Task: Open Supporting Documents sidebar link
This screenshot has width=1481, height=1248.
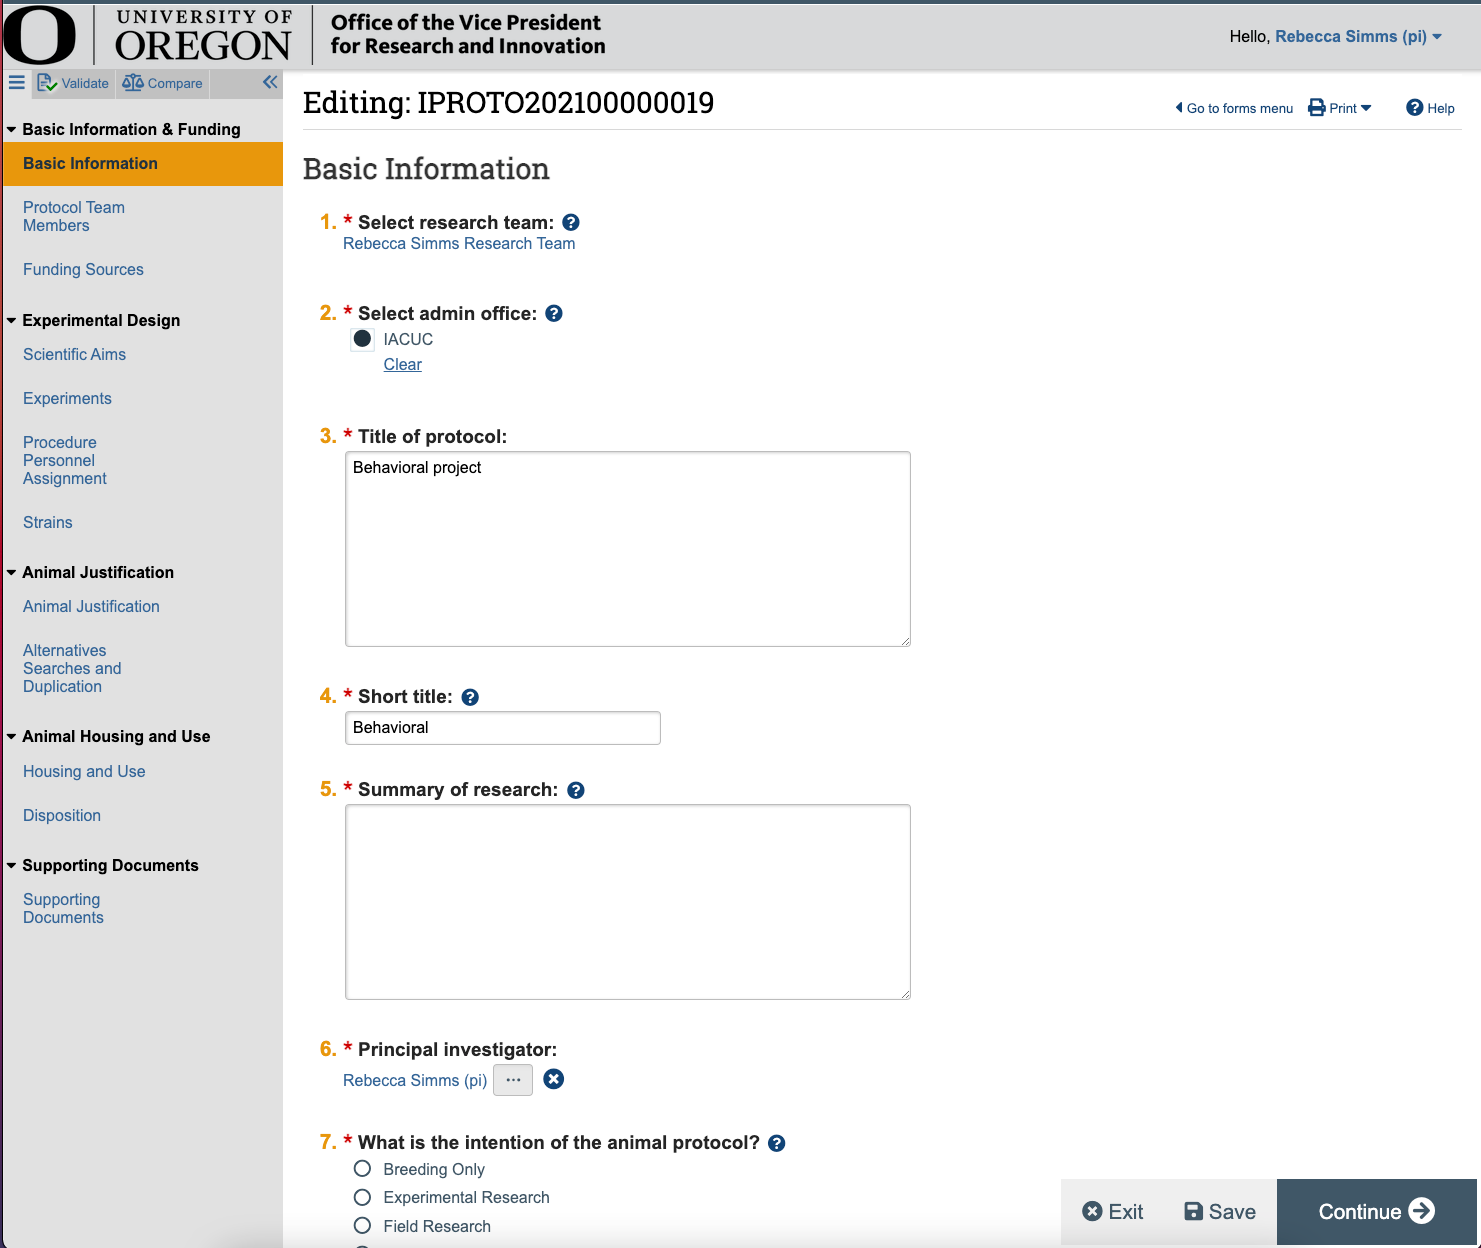Action: point(63,909)
